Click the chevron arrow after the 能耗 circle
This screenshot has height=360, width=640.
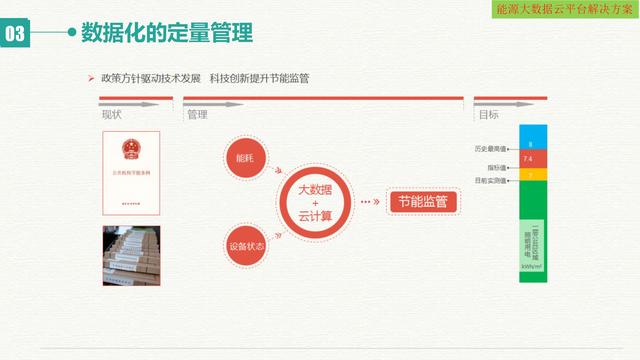(278, 171)
